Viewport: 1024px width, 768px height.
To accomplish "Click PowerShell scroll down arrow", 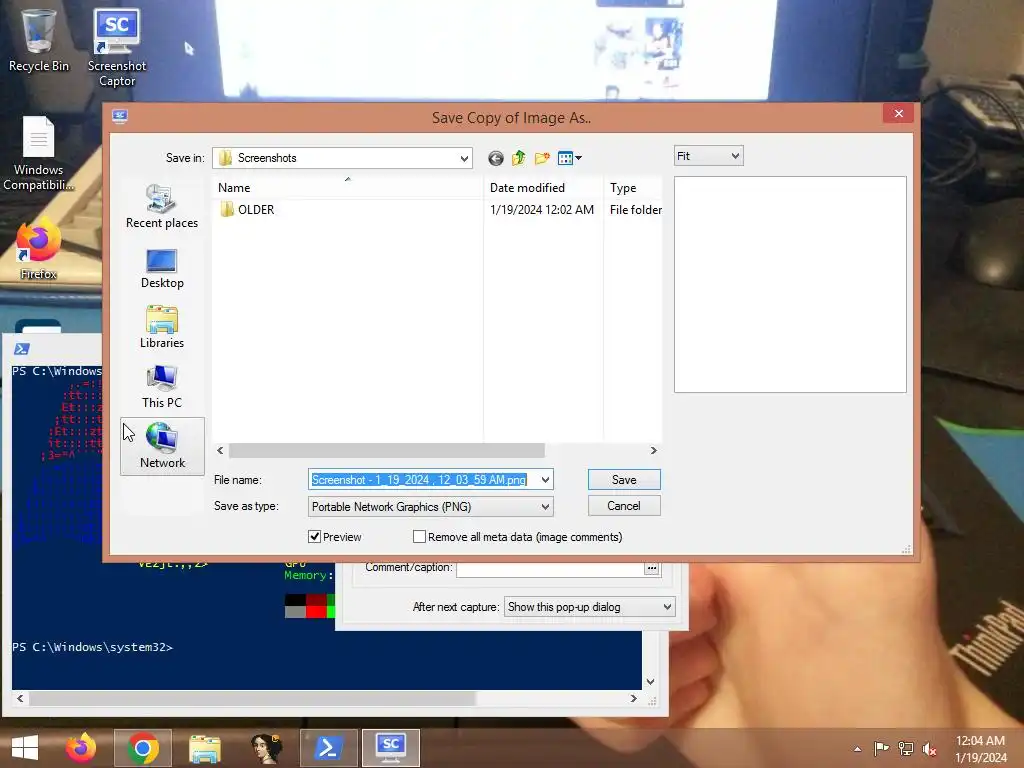I will point(650,681).
